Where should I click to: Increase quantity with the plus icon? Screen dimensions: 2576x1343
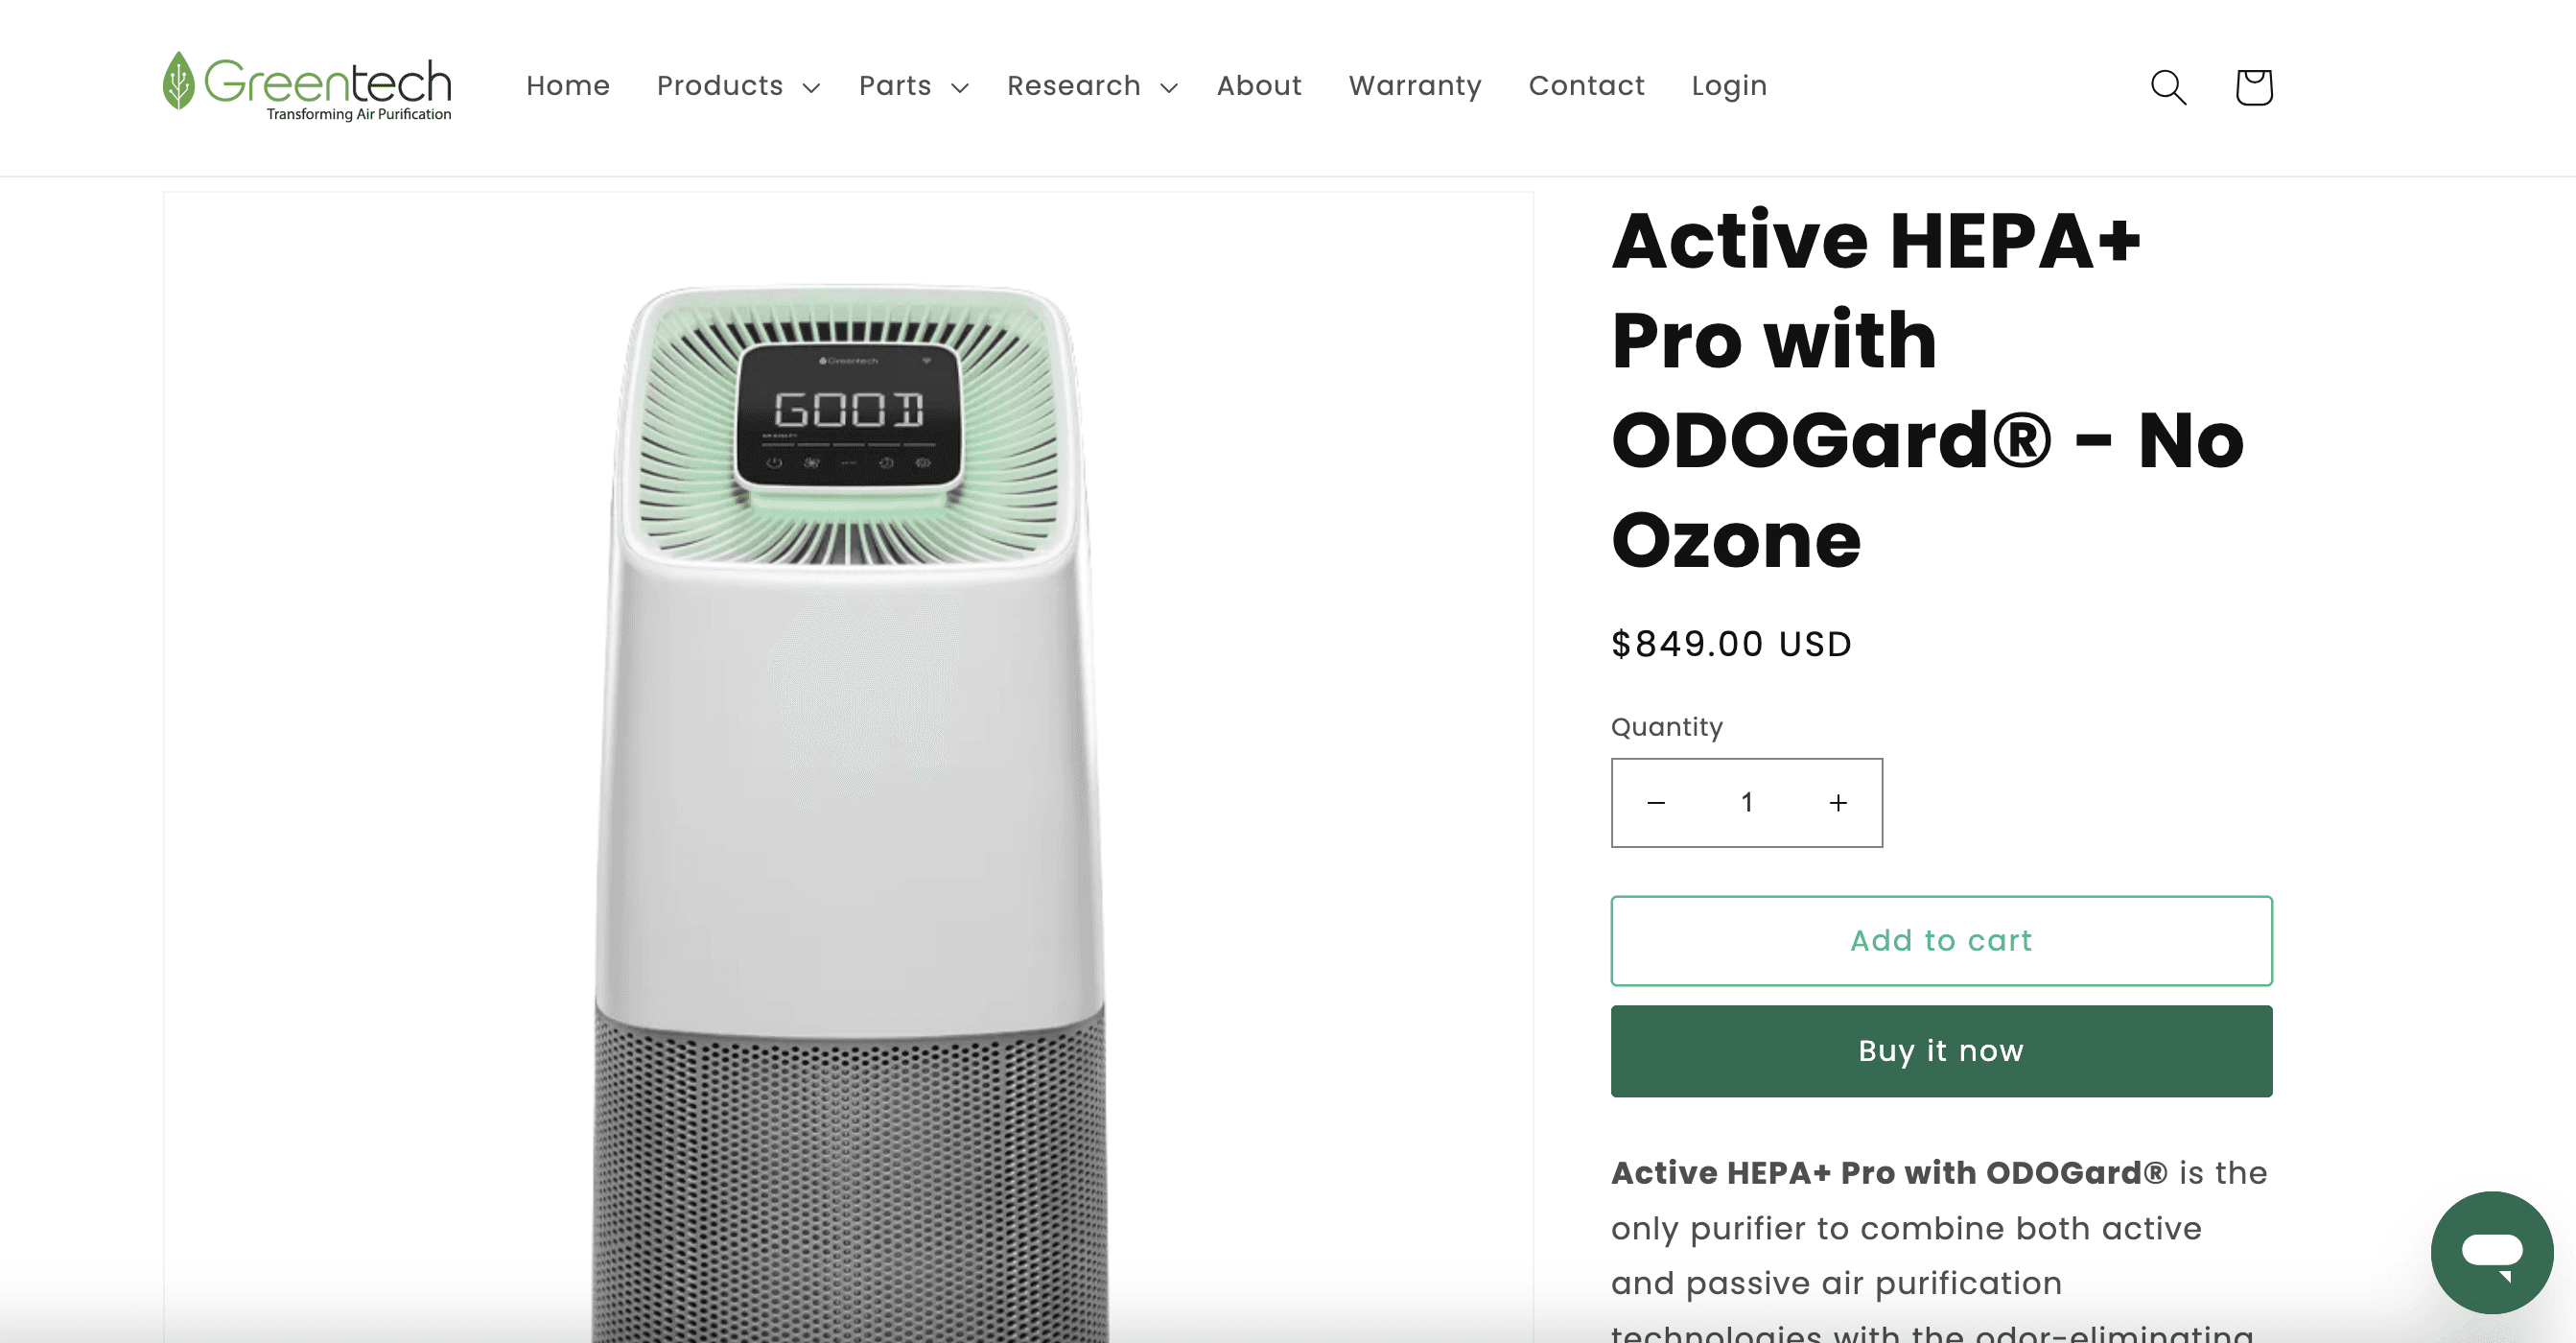point(1838,803)
